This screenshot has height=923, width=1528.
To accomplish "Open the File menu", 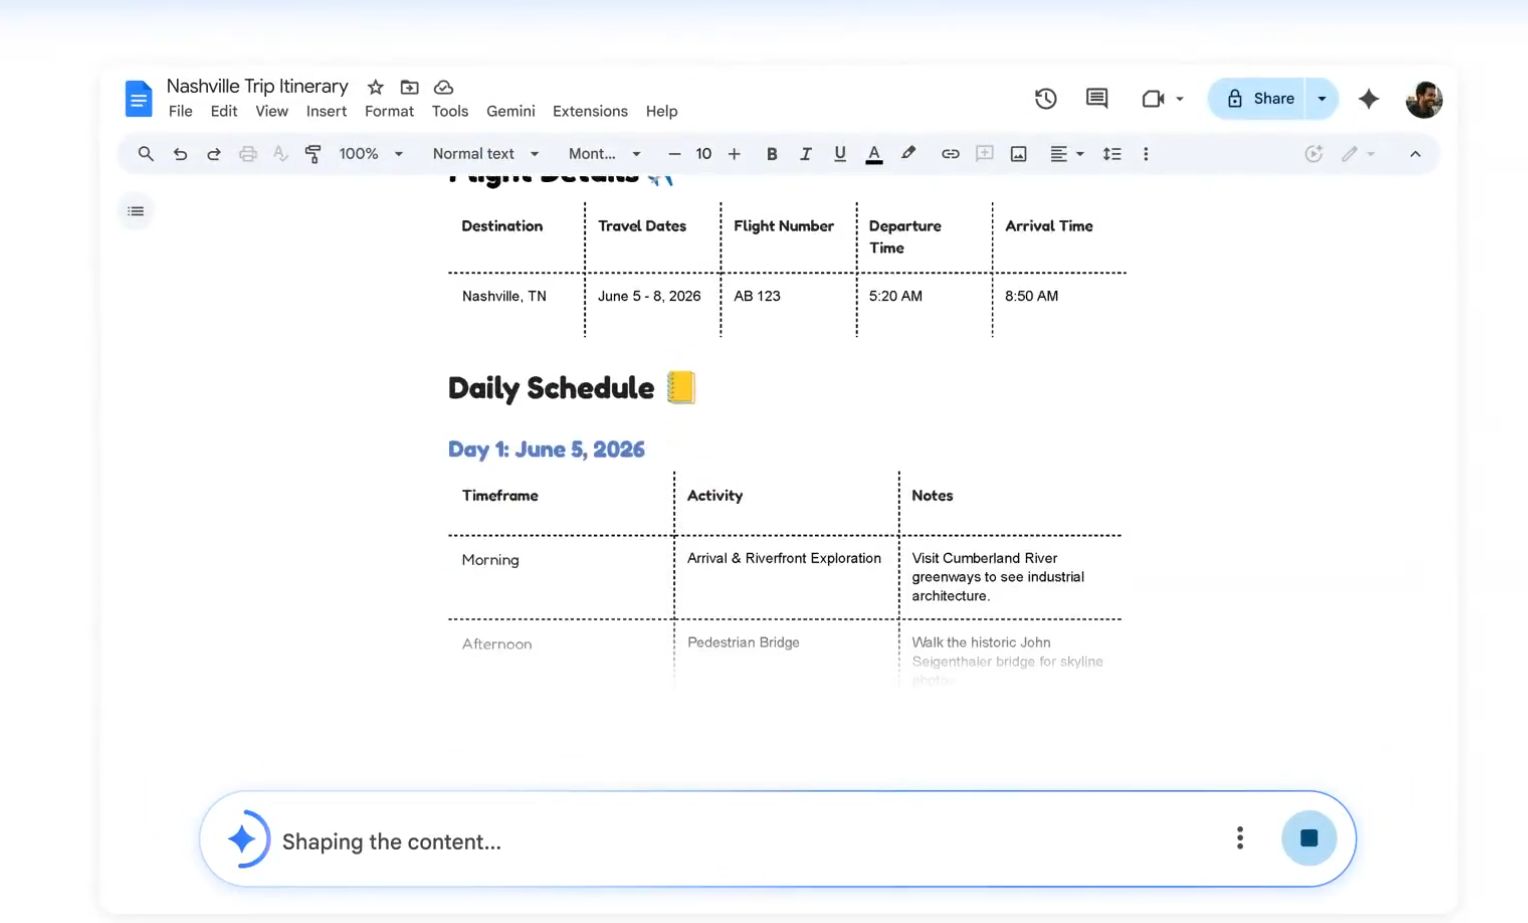I will pos(181,111).
